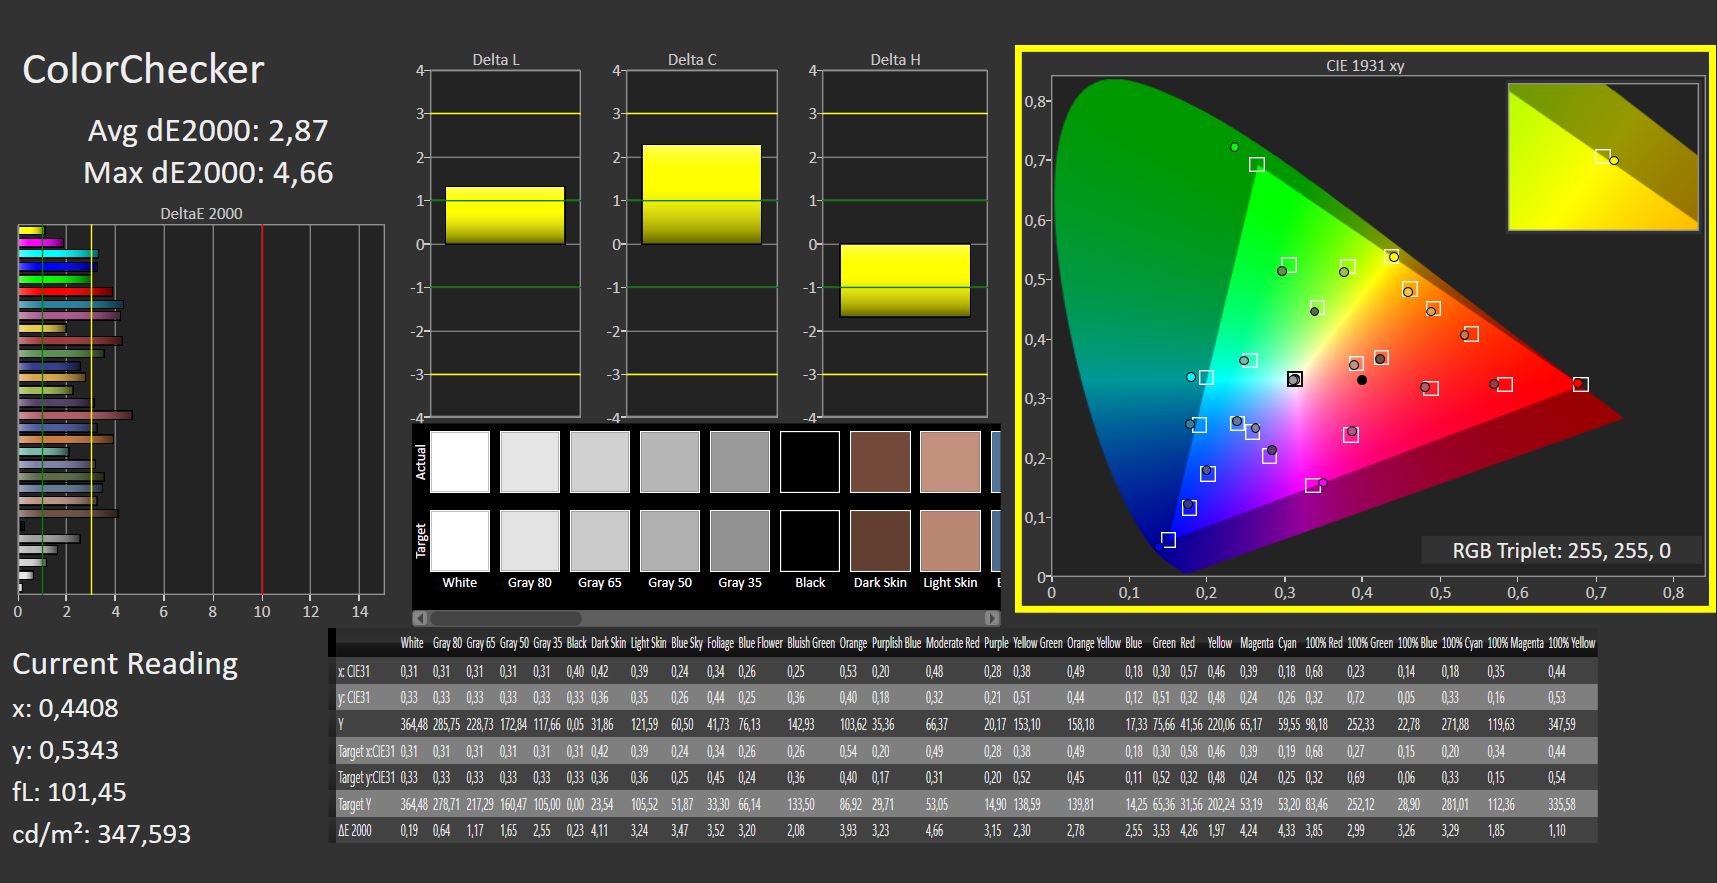Click the Delta H yellow bar
The image size is (1717, 883).
905,280
